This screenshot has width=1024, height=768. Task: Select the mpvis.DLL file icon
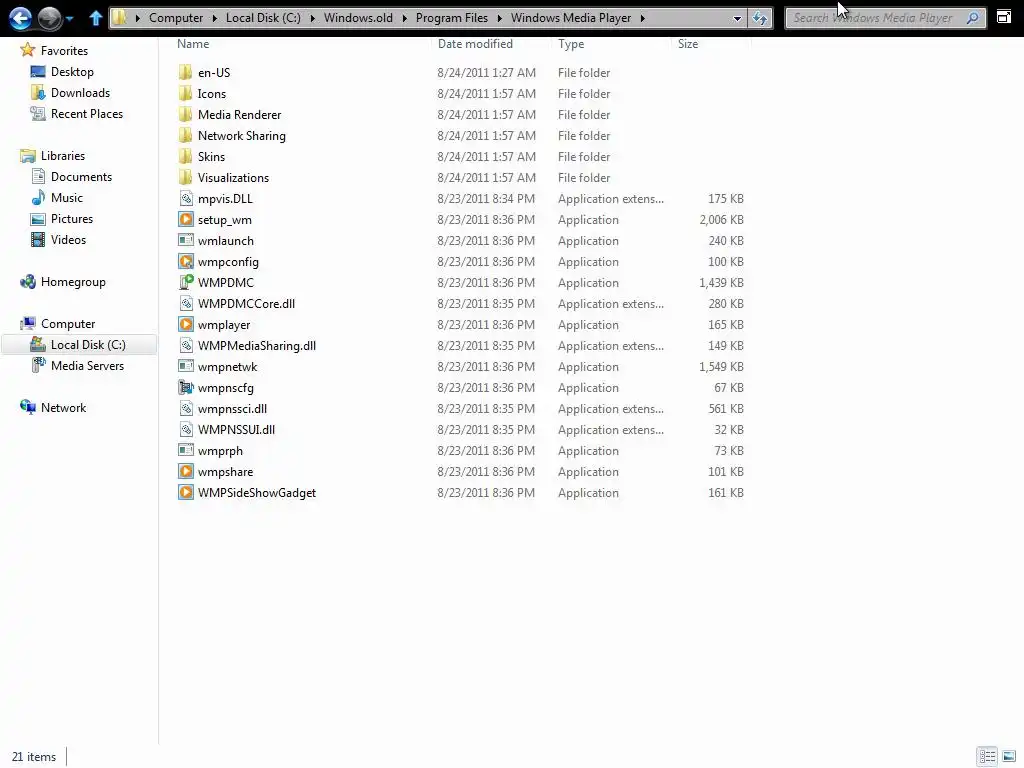(186, 199)
